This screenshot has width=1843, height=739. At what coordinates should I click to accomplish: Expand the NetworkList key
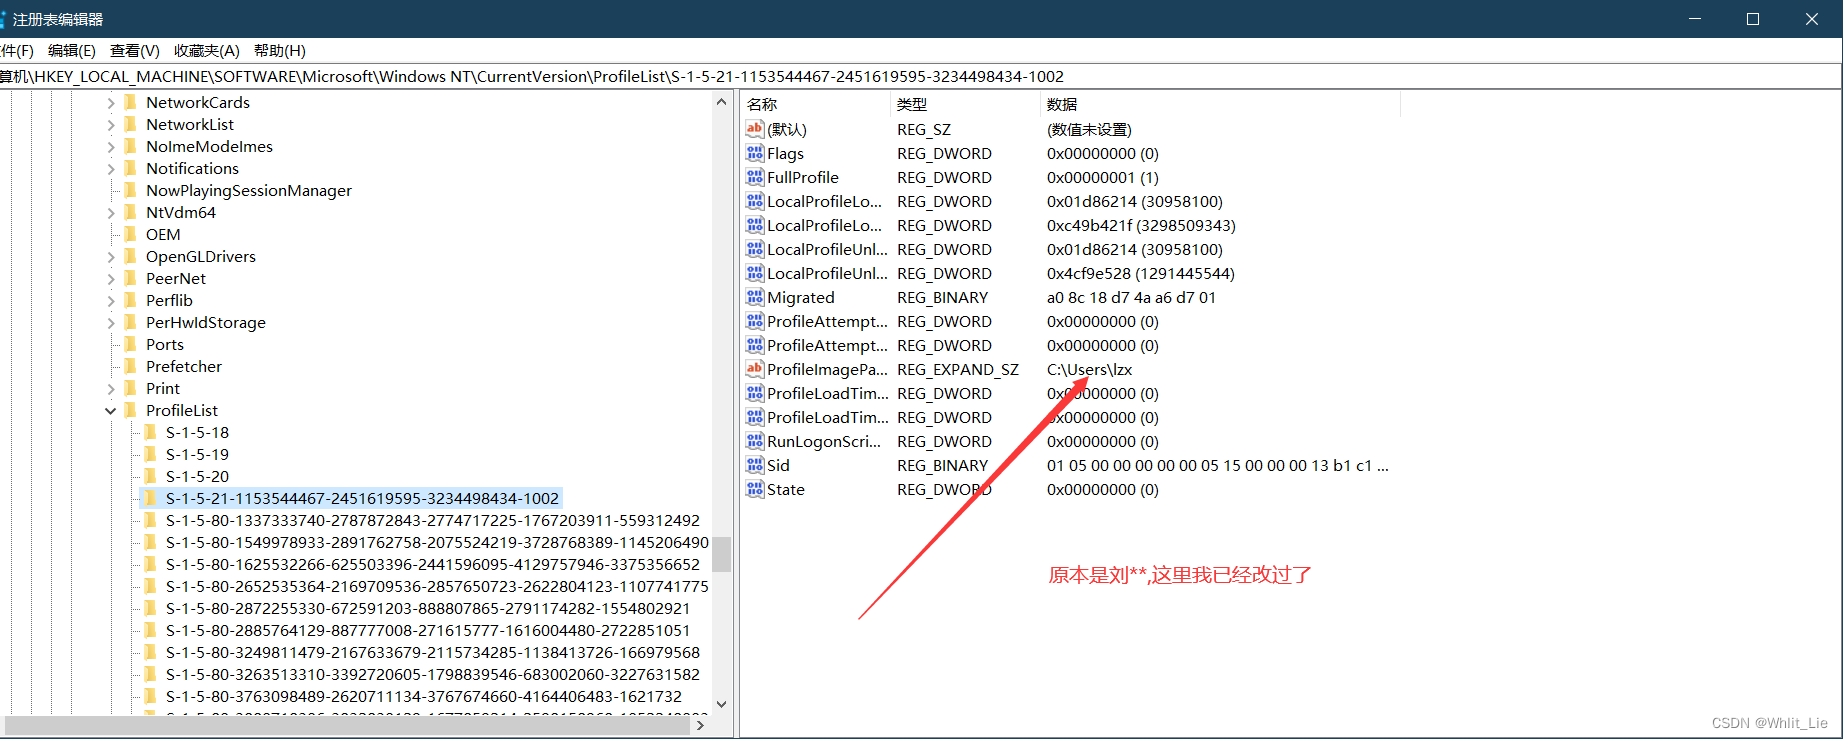[x=111, y=125]
